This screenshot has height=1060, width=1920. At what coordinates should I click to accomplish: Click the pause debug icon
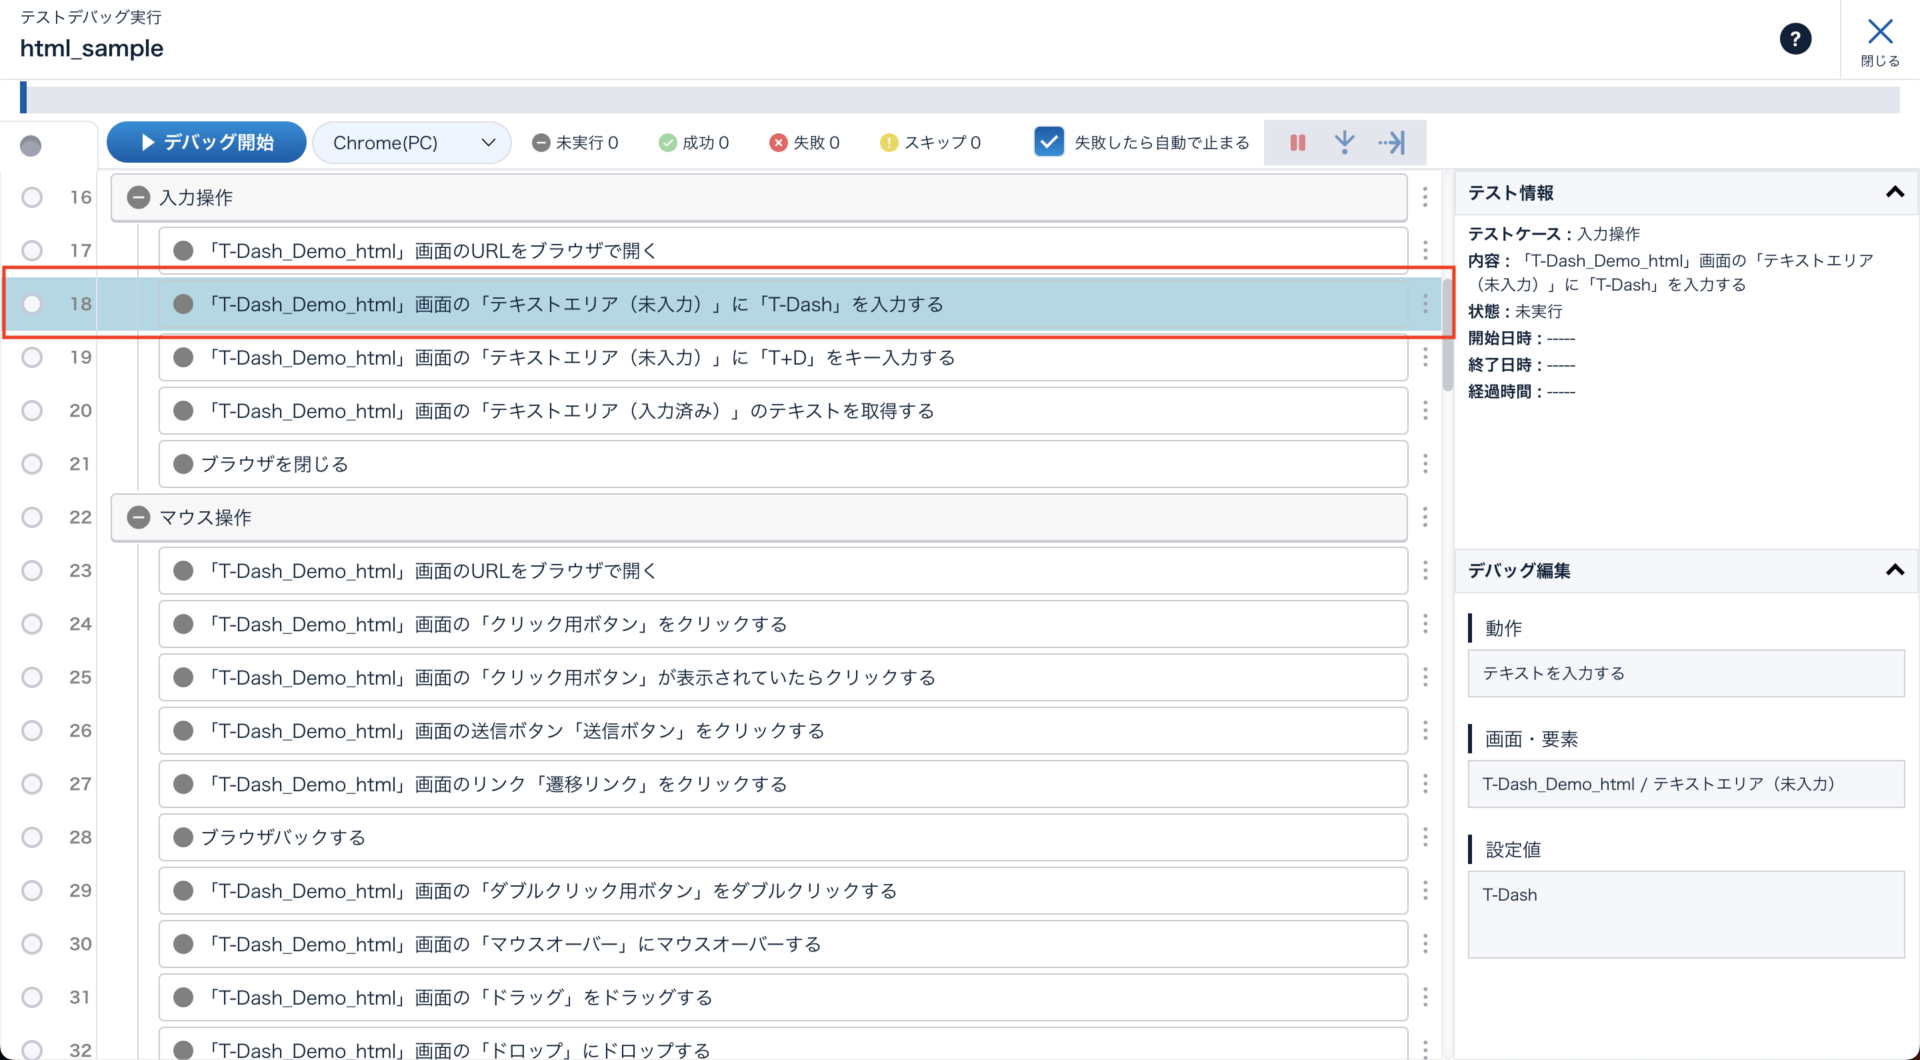pyautogui.click(x=1297, y=143)
